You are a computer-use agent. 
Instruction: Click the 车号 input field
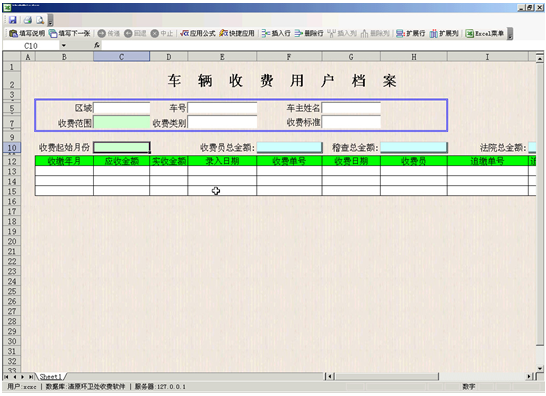click(x=222, y=108)
